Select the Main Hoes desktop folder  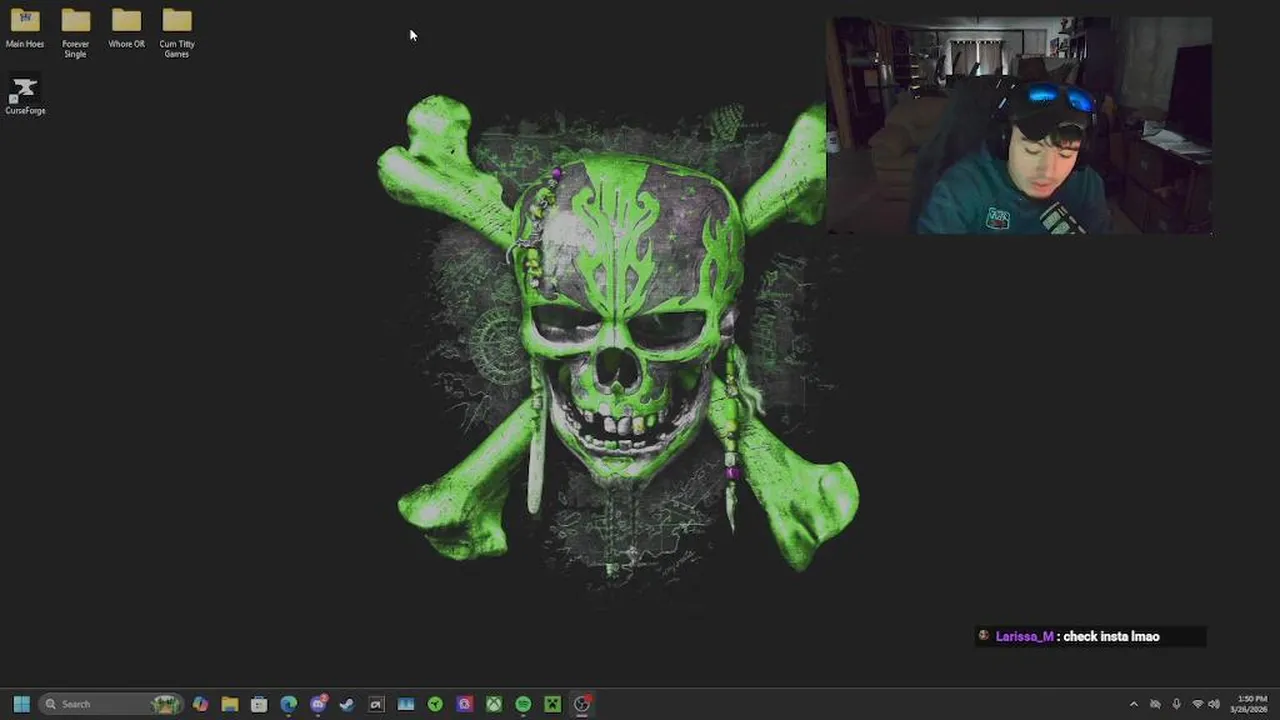pos(25,29)
